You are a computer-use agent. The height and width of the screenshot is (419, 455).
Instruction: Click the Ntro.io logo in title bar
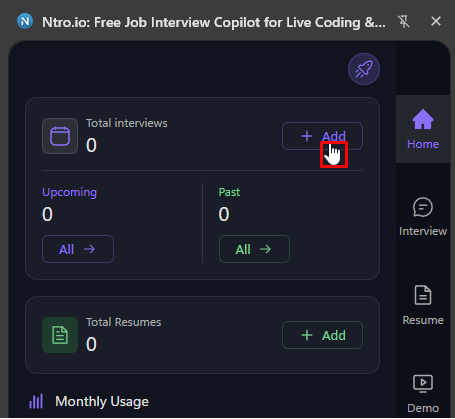[x=25, y=21]
